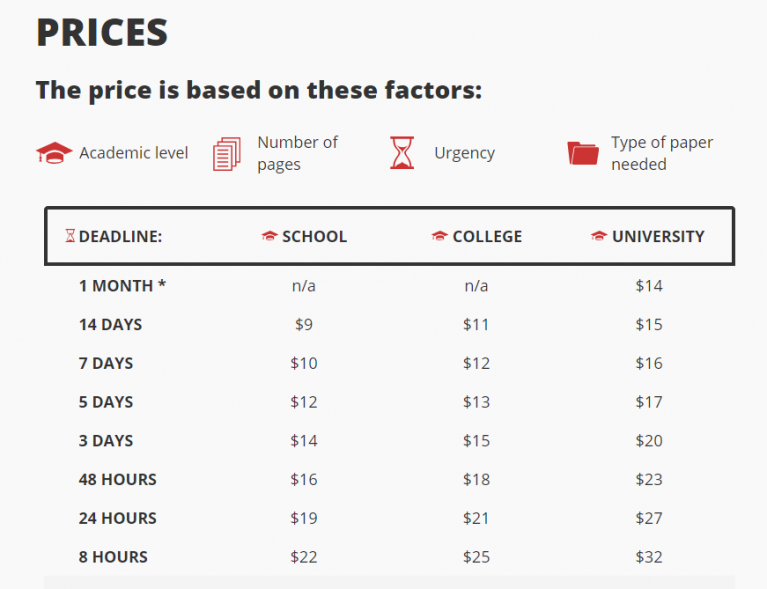
Task: Select the $21 college price for 24 hours
Action: [476, 518]
